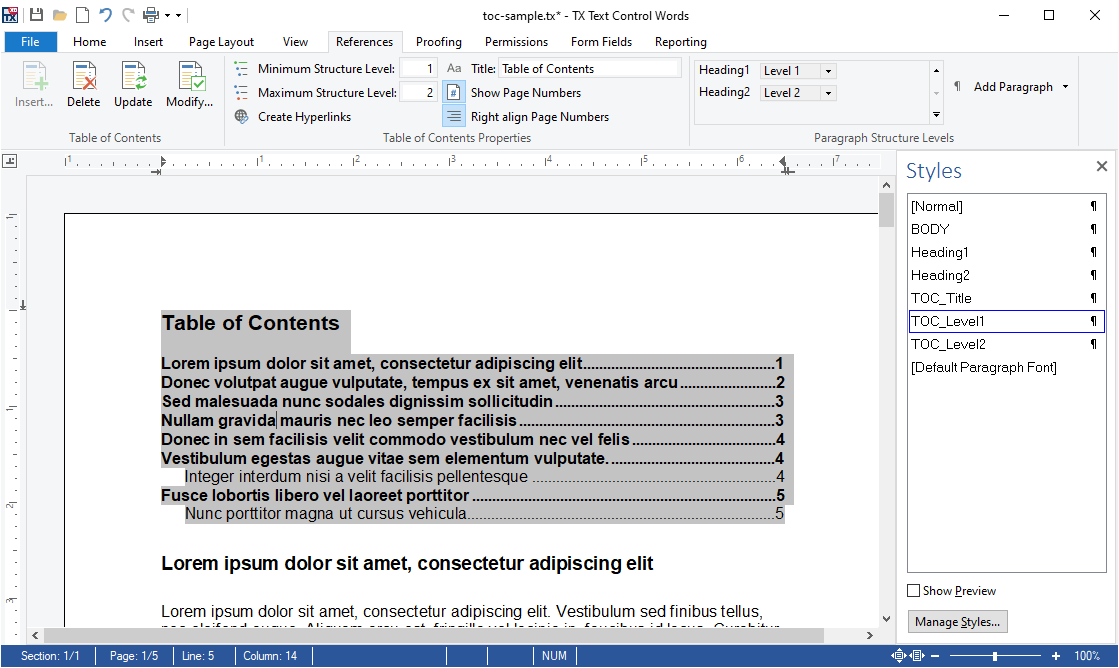This screenshot has width=1119, height=668.
Task: Open Modify... in the Table of Contents group
Action: (x=189, y=85)
